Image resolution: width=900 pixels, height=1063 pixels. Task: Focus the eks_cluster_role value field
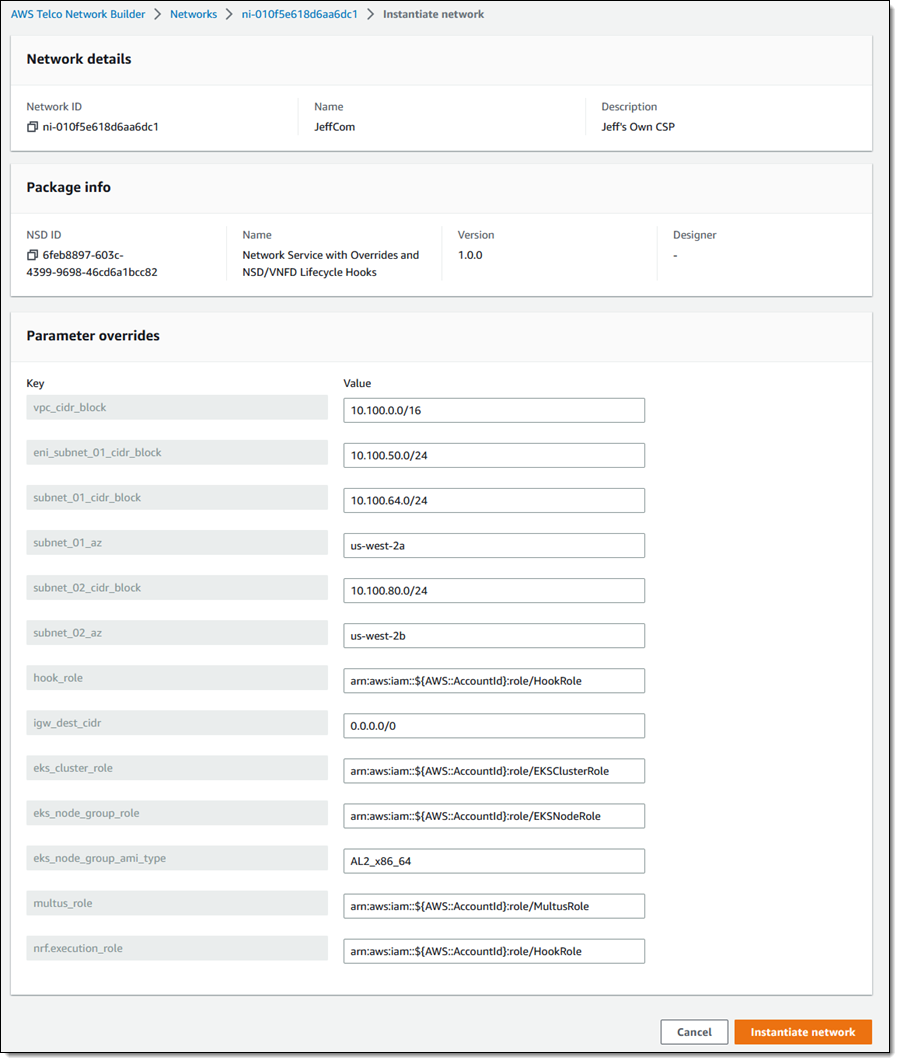pos(494,771)
